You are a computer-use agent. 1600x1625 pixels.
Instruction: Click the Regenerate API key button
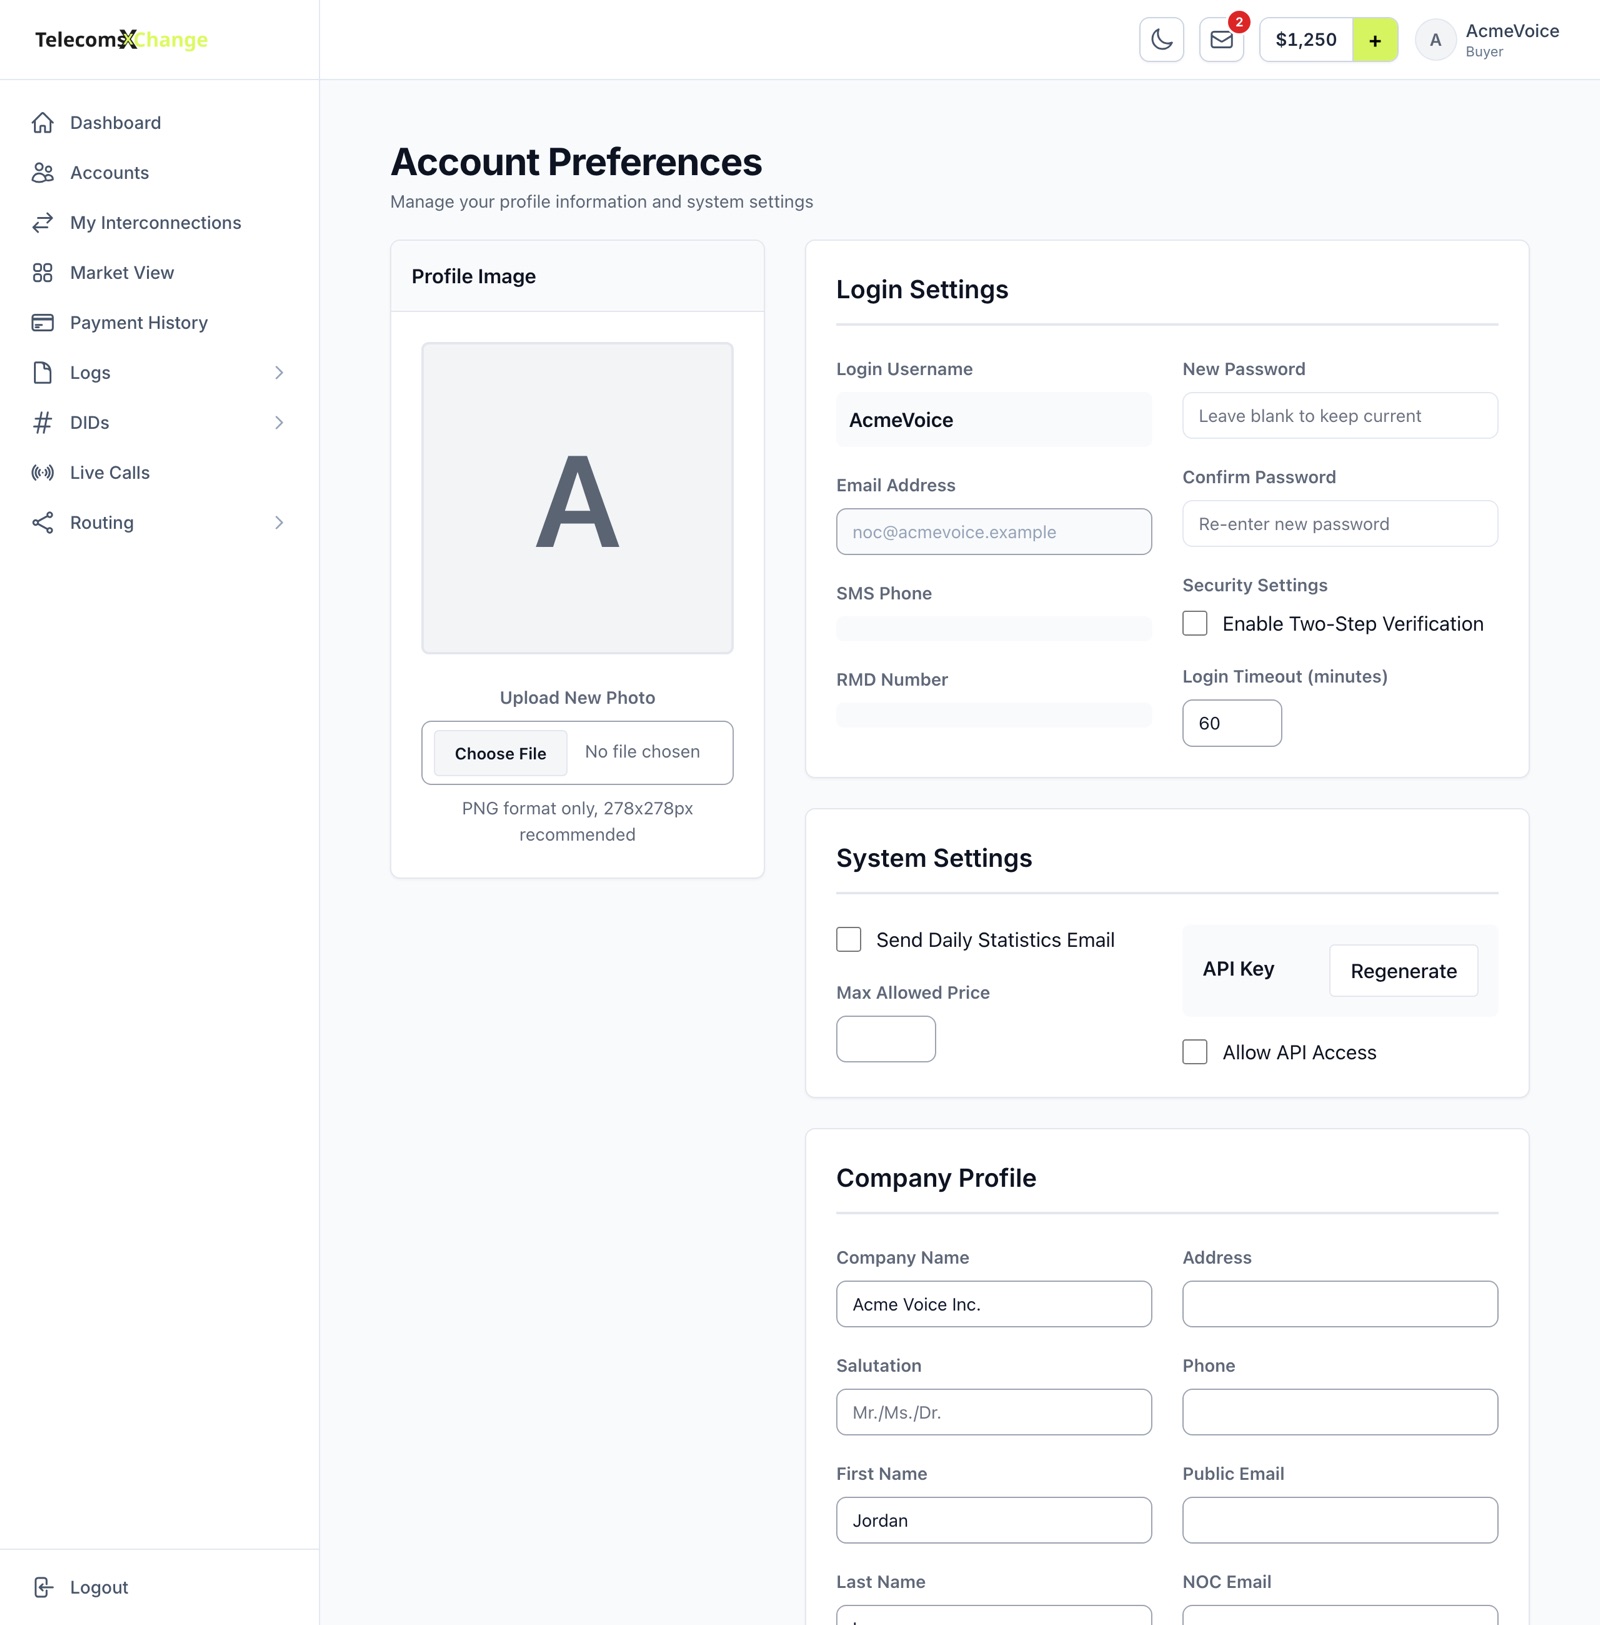pos(1403,971)
